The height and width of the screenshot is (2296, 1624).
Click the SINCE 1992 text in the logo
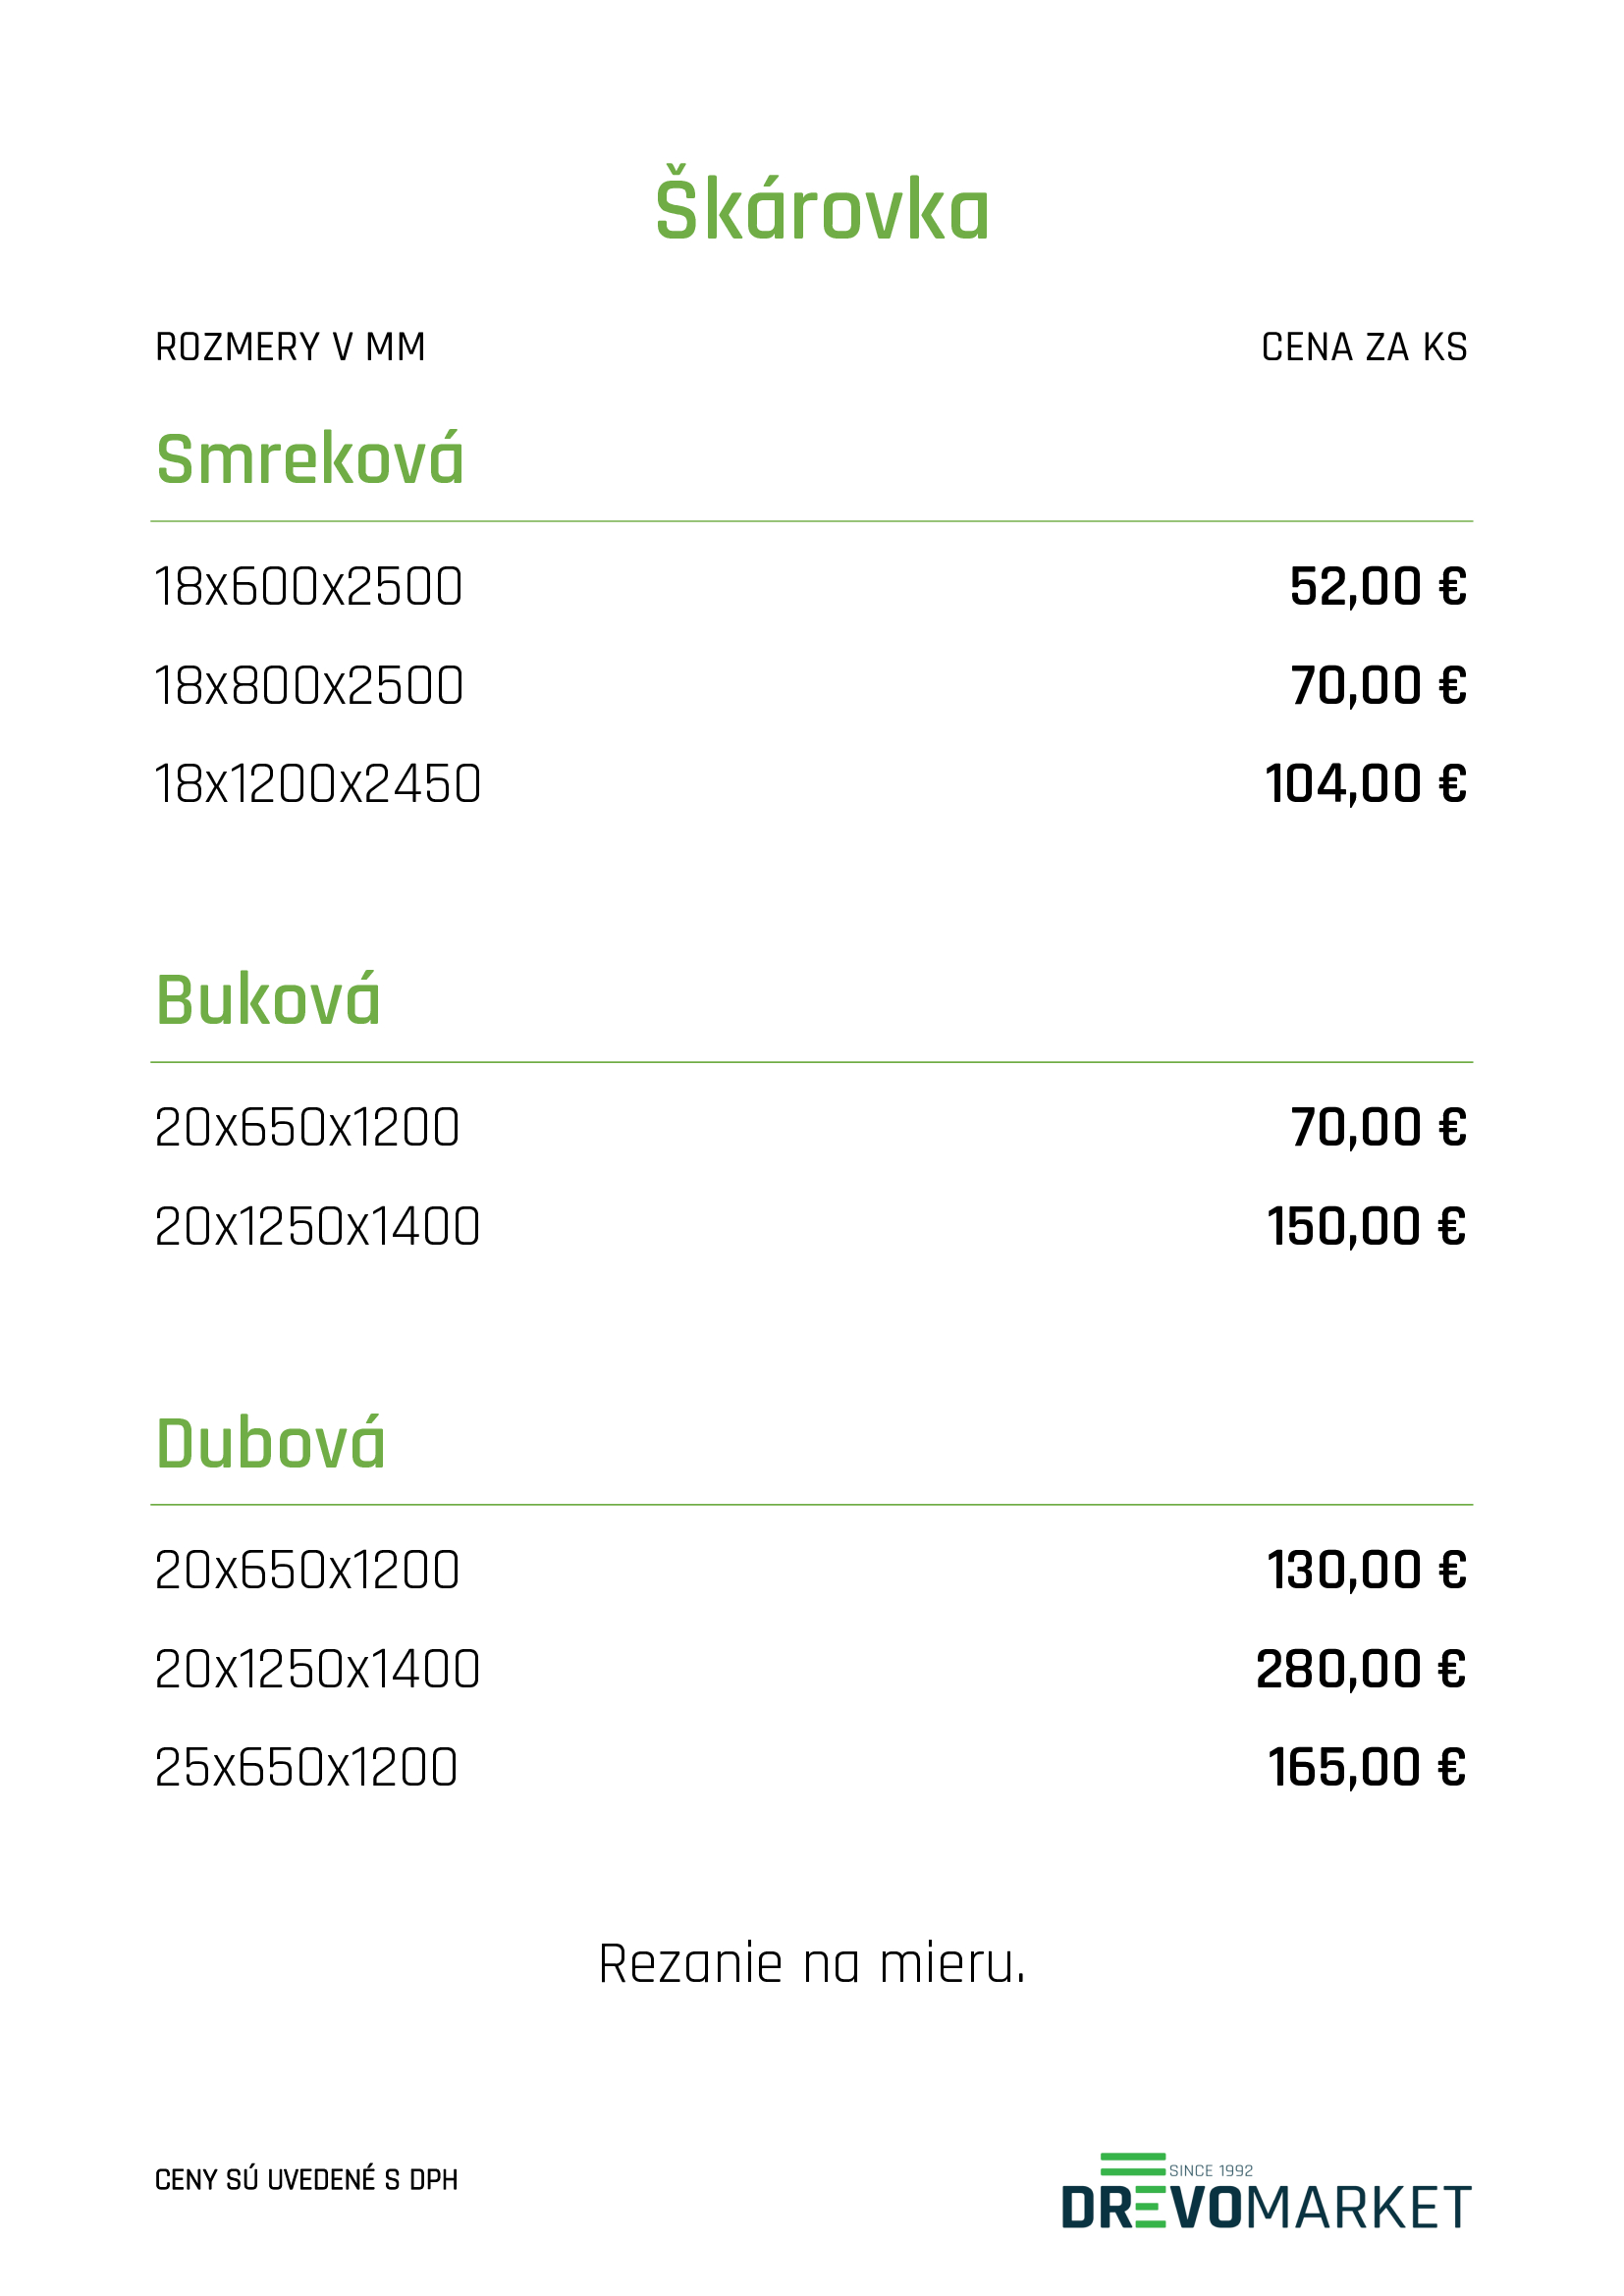[x=1211, y=2171]
